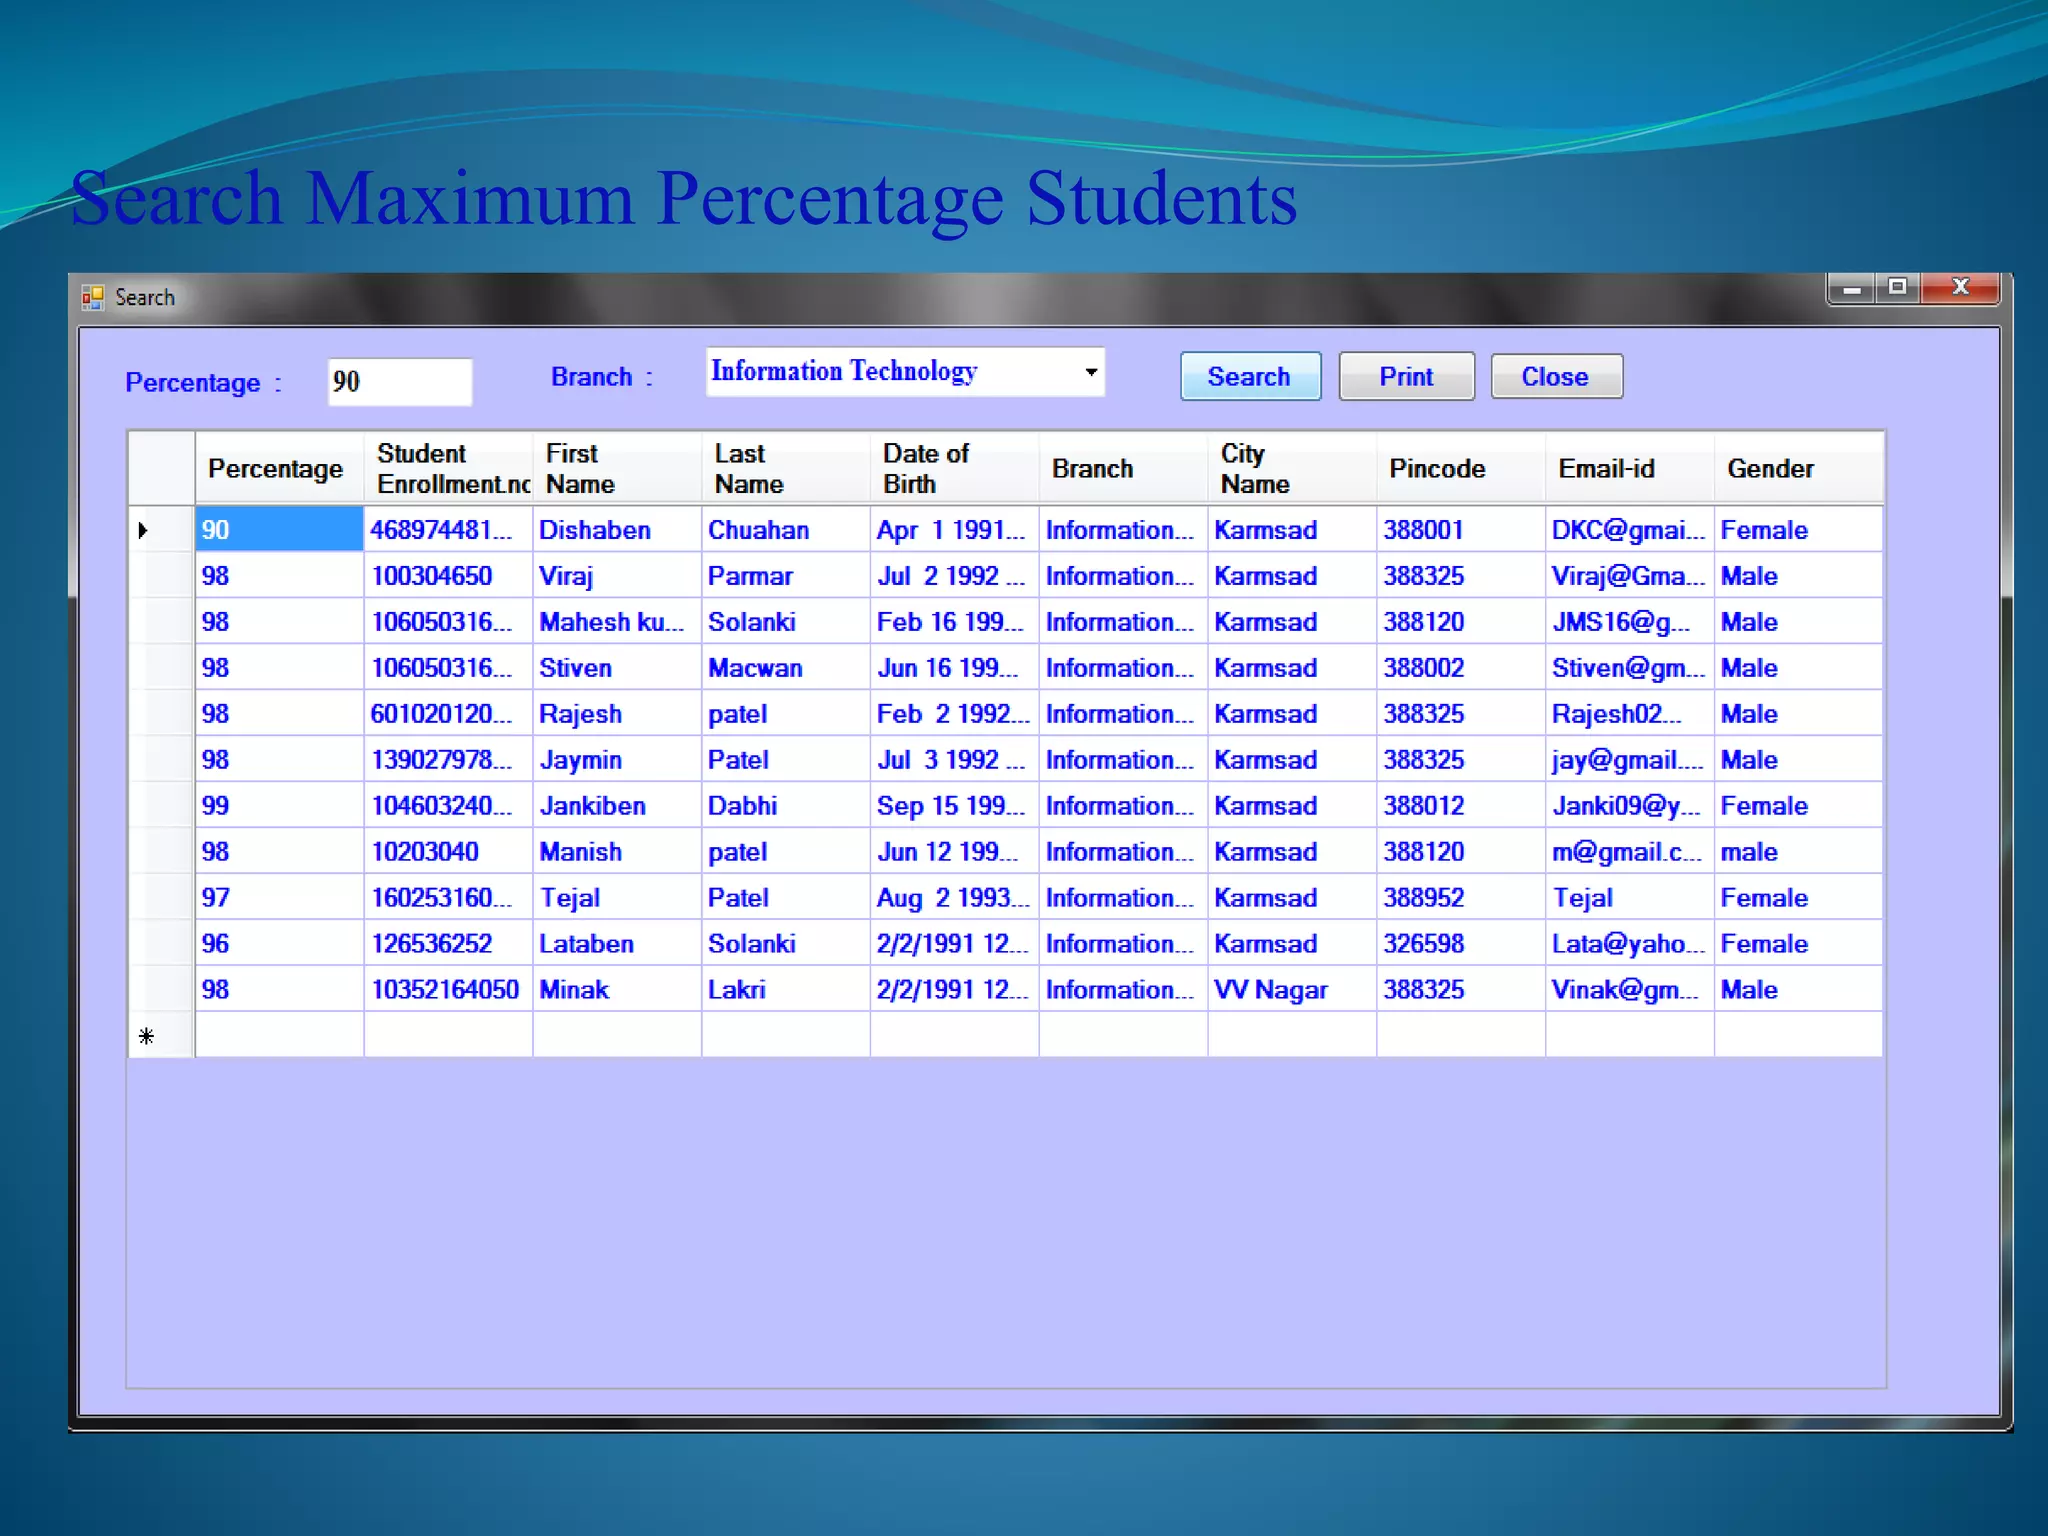Click the Email-id column header
2048x1536 pixels.
(1630, 468)
